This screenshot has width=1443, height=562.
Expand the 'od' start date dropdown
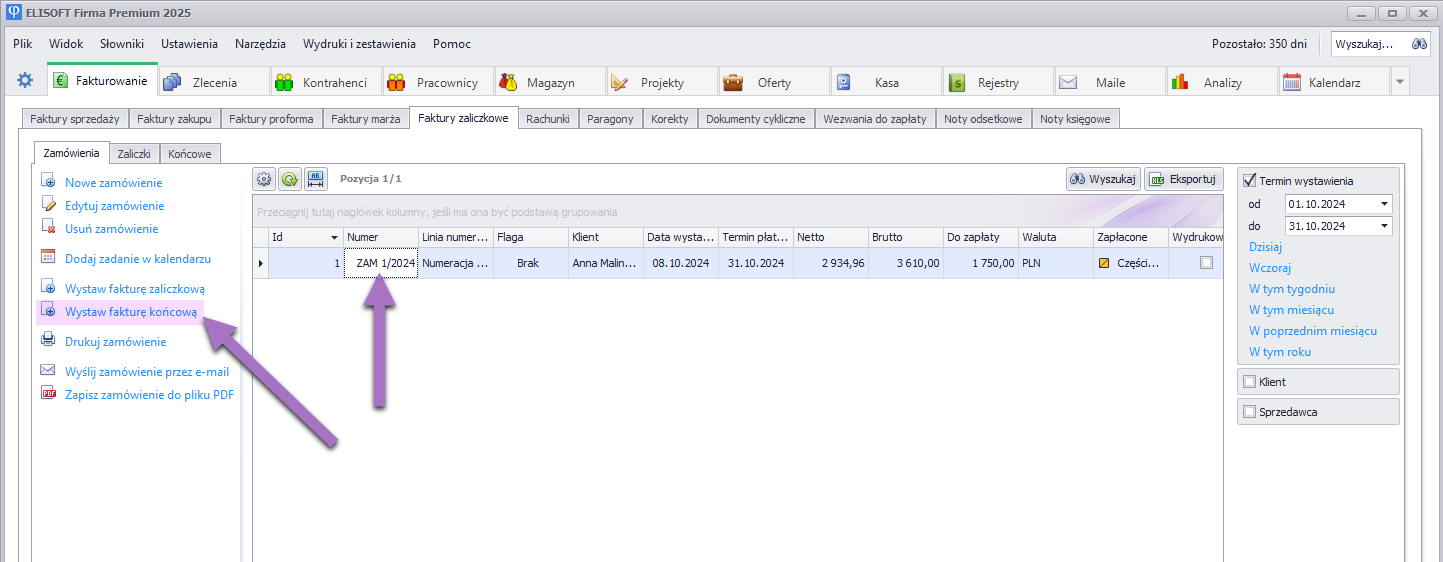[1384, 204]
